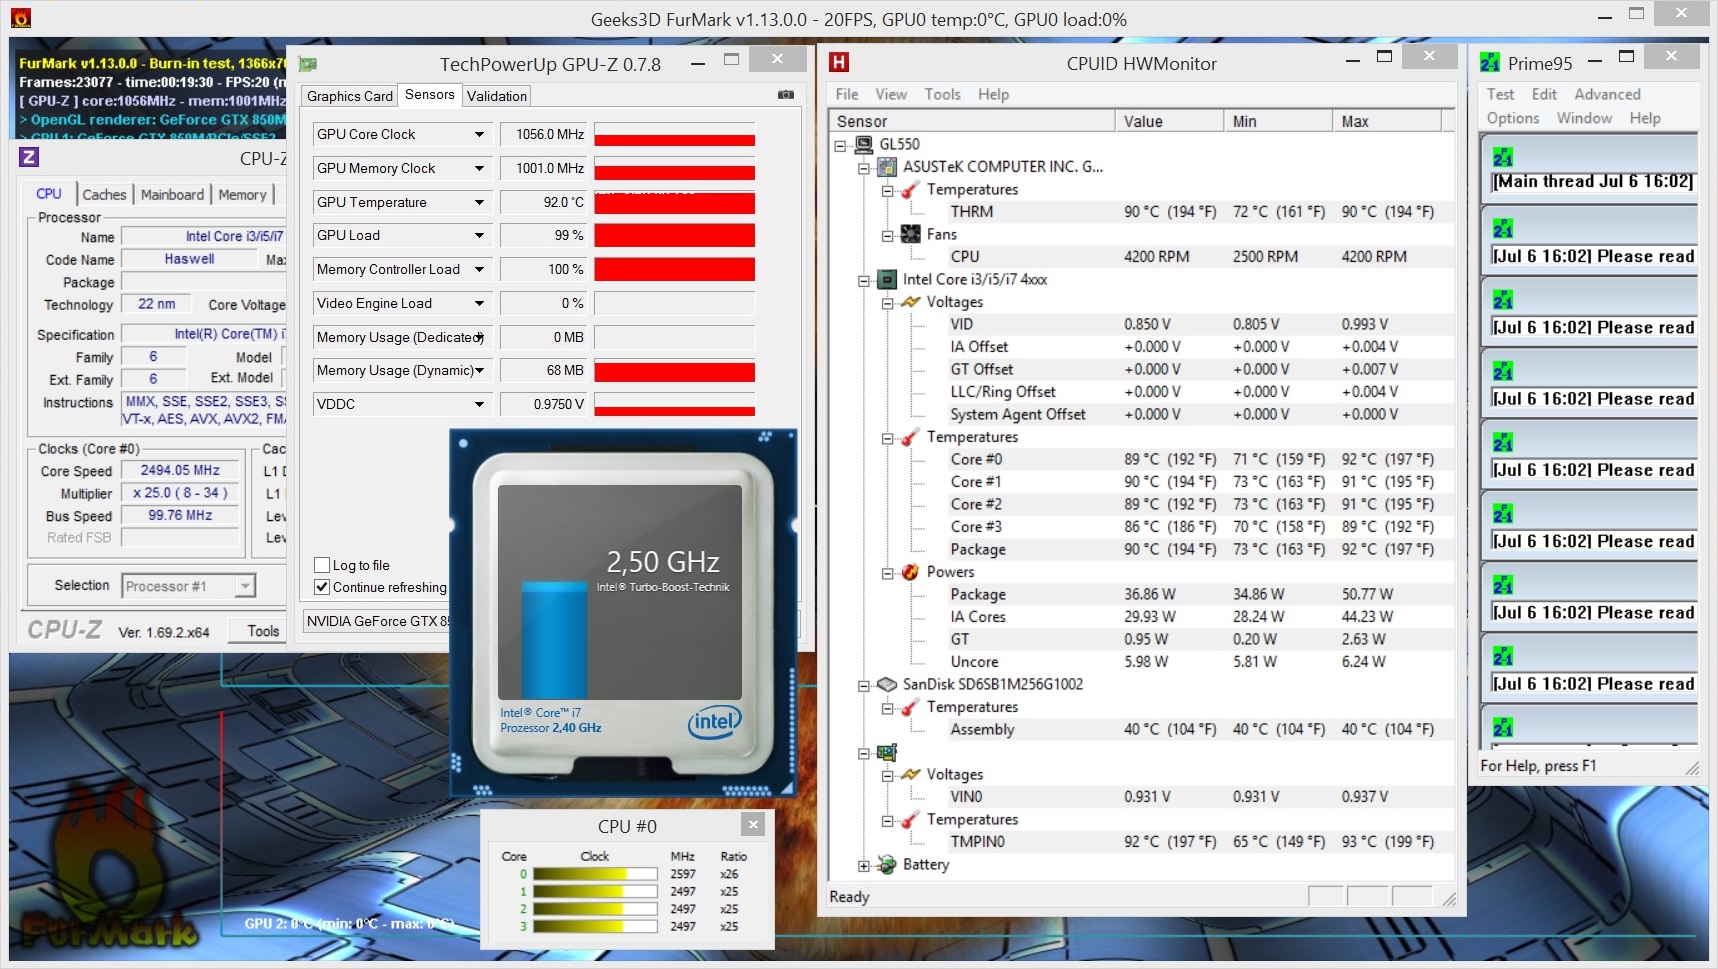Click the Min column header

click(x=1278, y=121)
